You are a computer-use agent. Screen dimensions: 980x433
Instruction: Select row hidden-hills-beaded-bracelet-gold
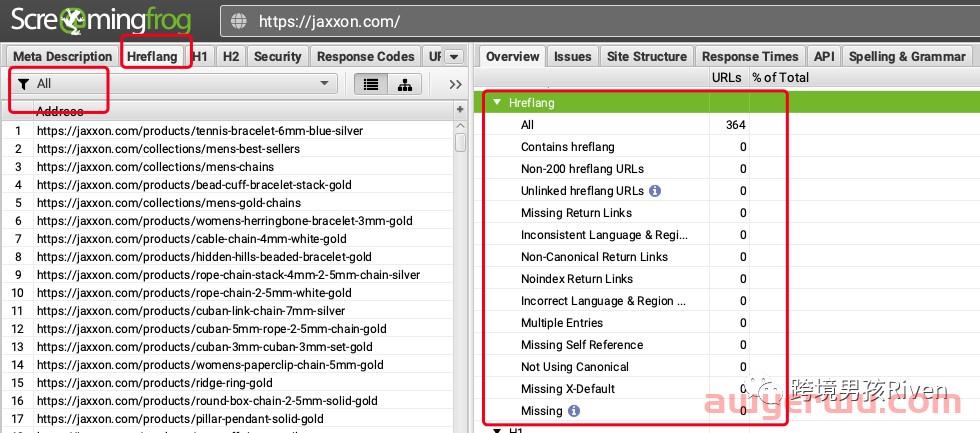pos(228,257)
